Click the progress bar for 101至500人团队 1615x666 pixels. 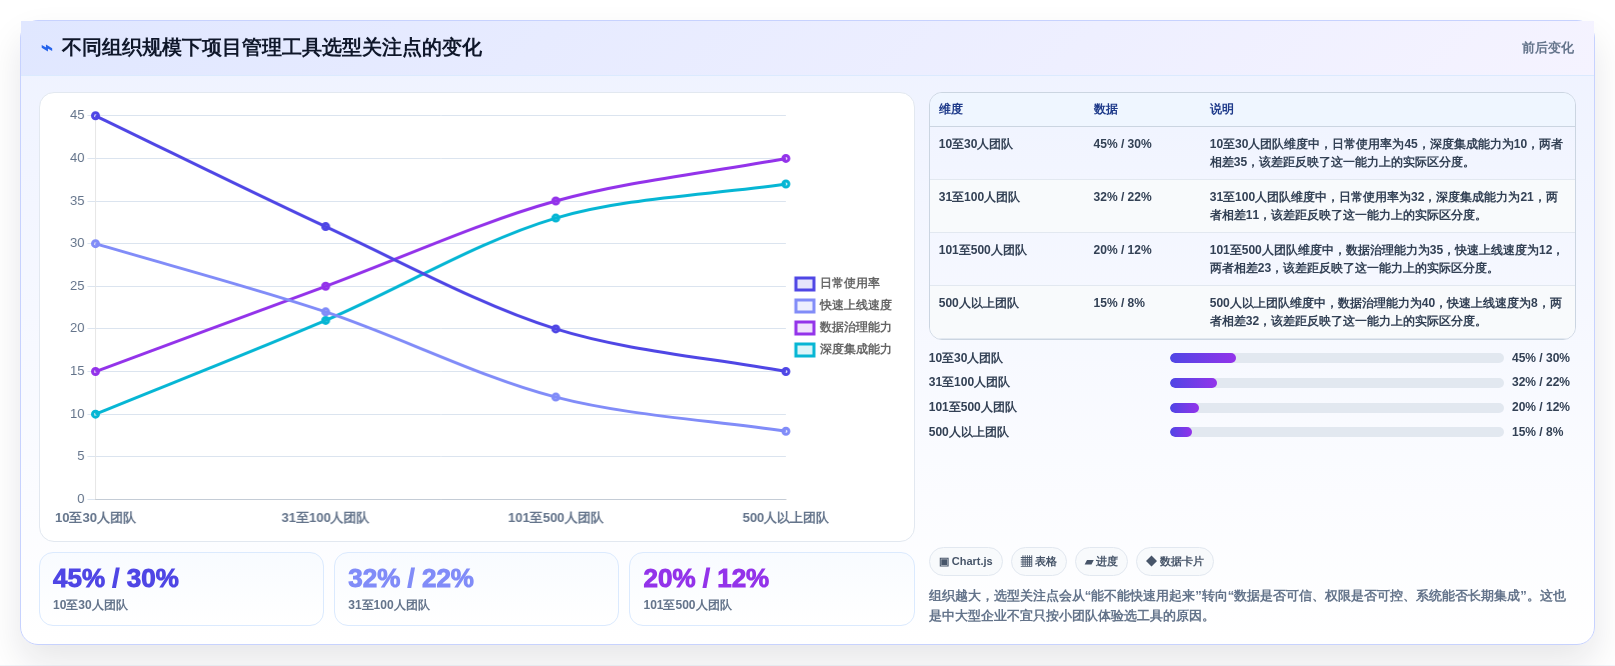point(1337,408)
